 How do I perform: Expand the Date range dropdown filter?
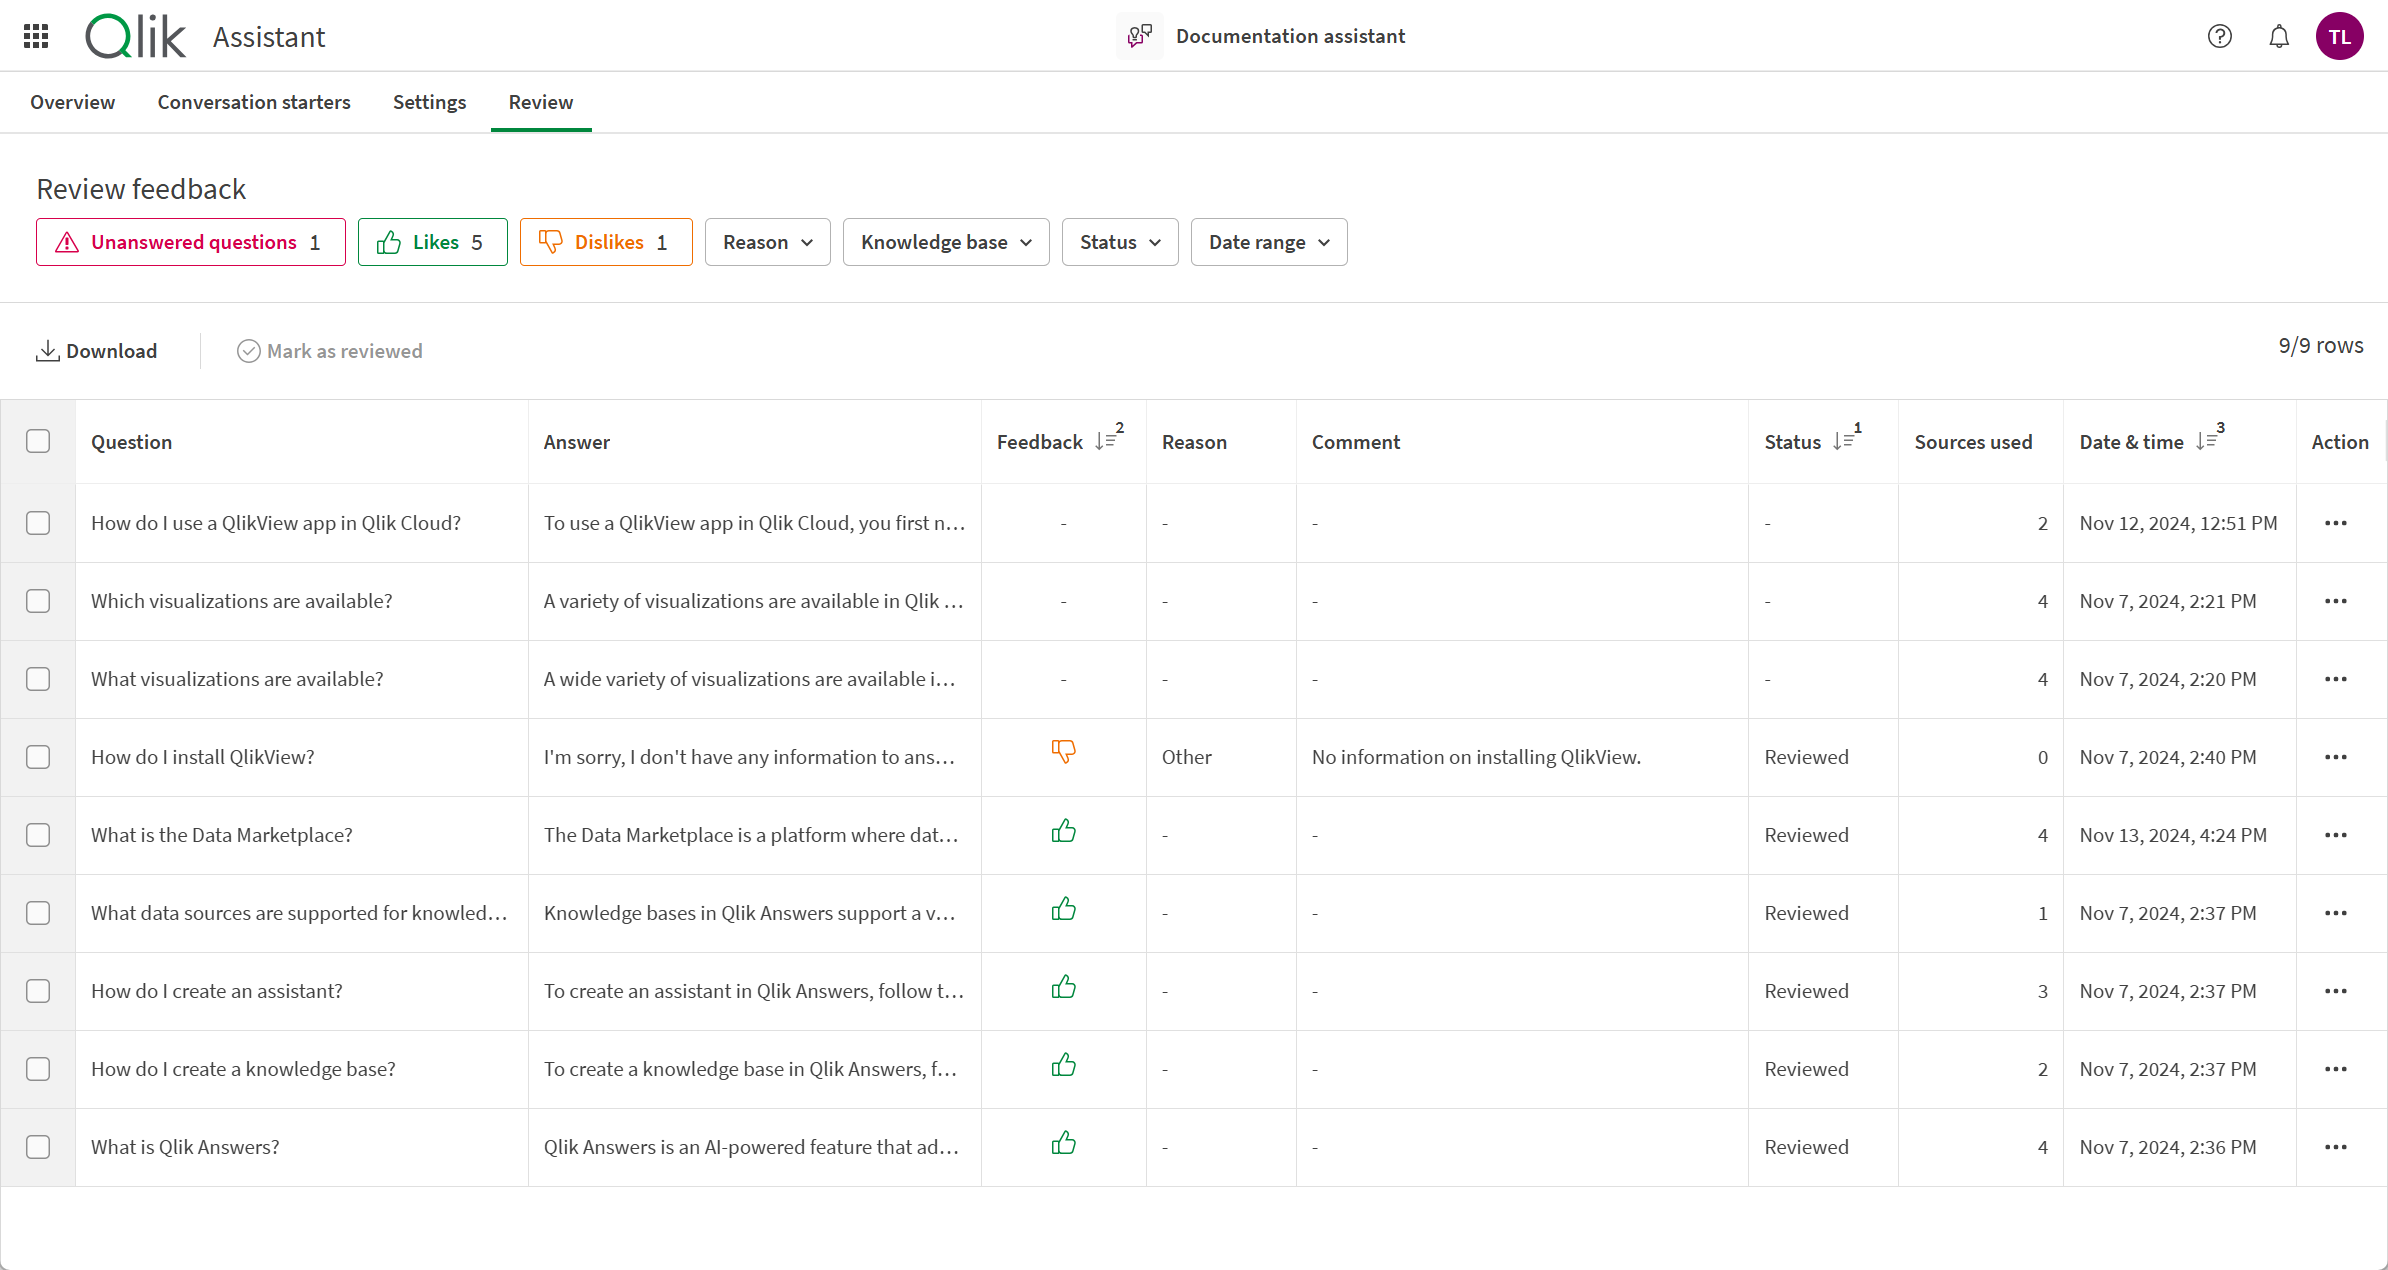pyautogui.click(x=1268, y=242)
